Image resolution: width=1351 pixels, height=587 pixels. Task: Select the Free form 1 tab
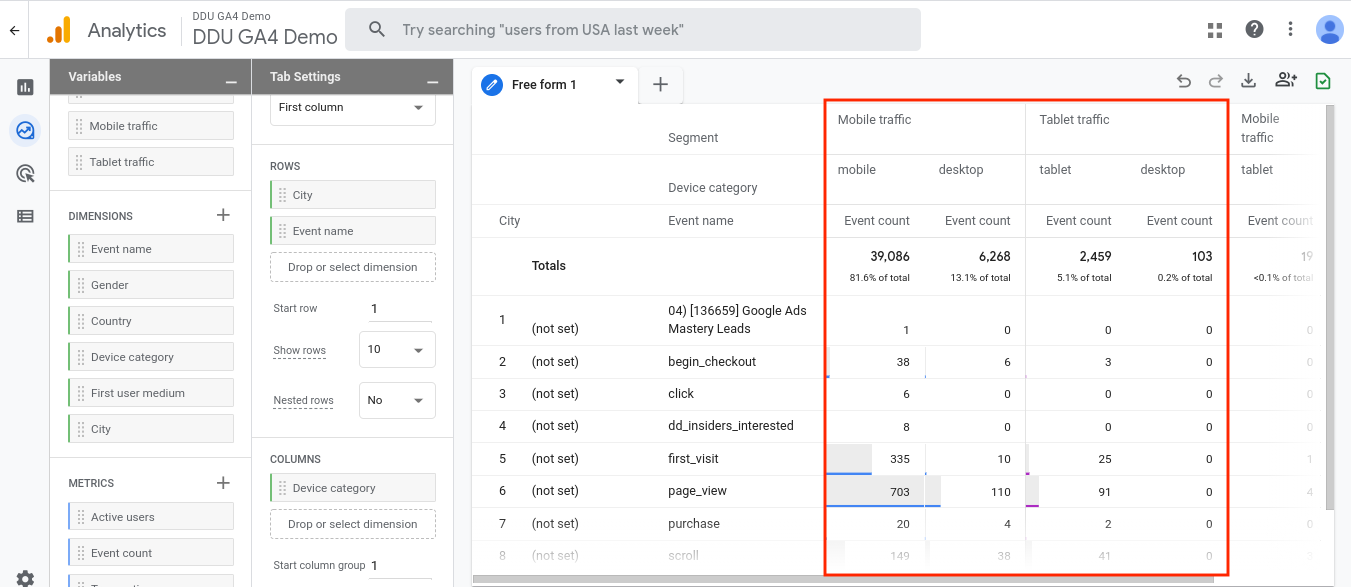point(555,85)
